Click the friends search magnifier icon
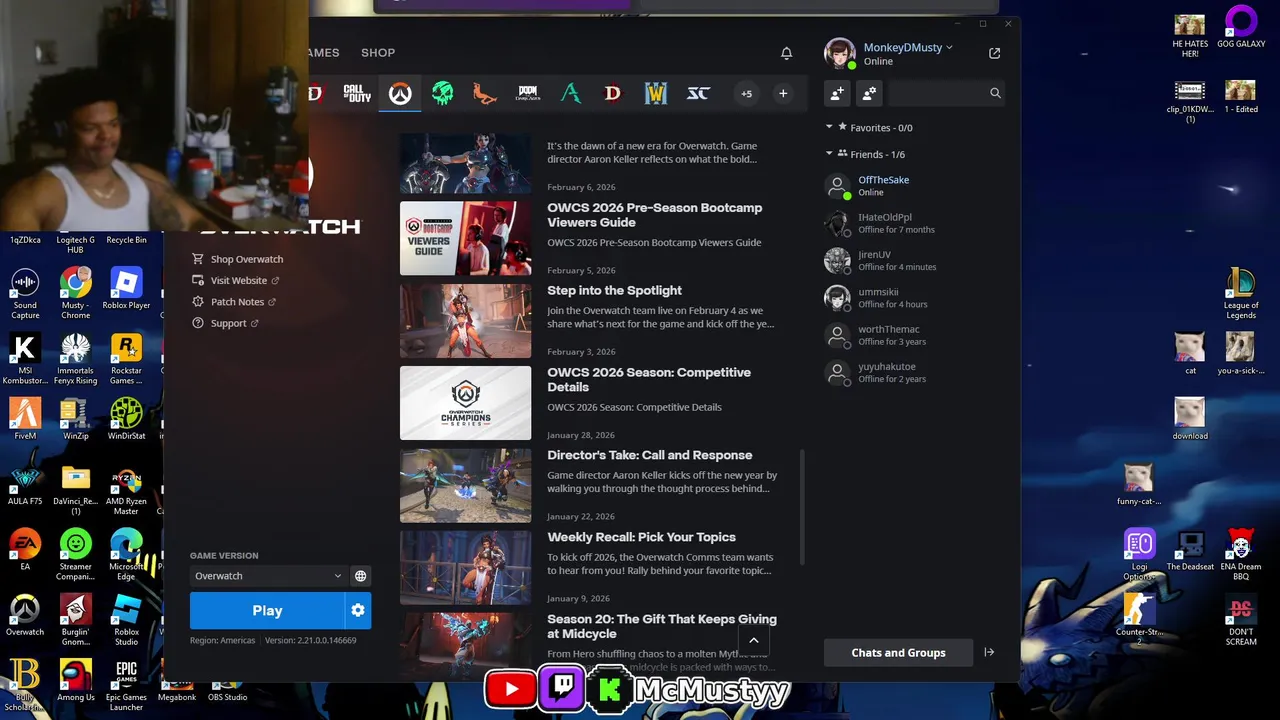1280x720 pixels. [995, 93]
